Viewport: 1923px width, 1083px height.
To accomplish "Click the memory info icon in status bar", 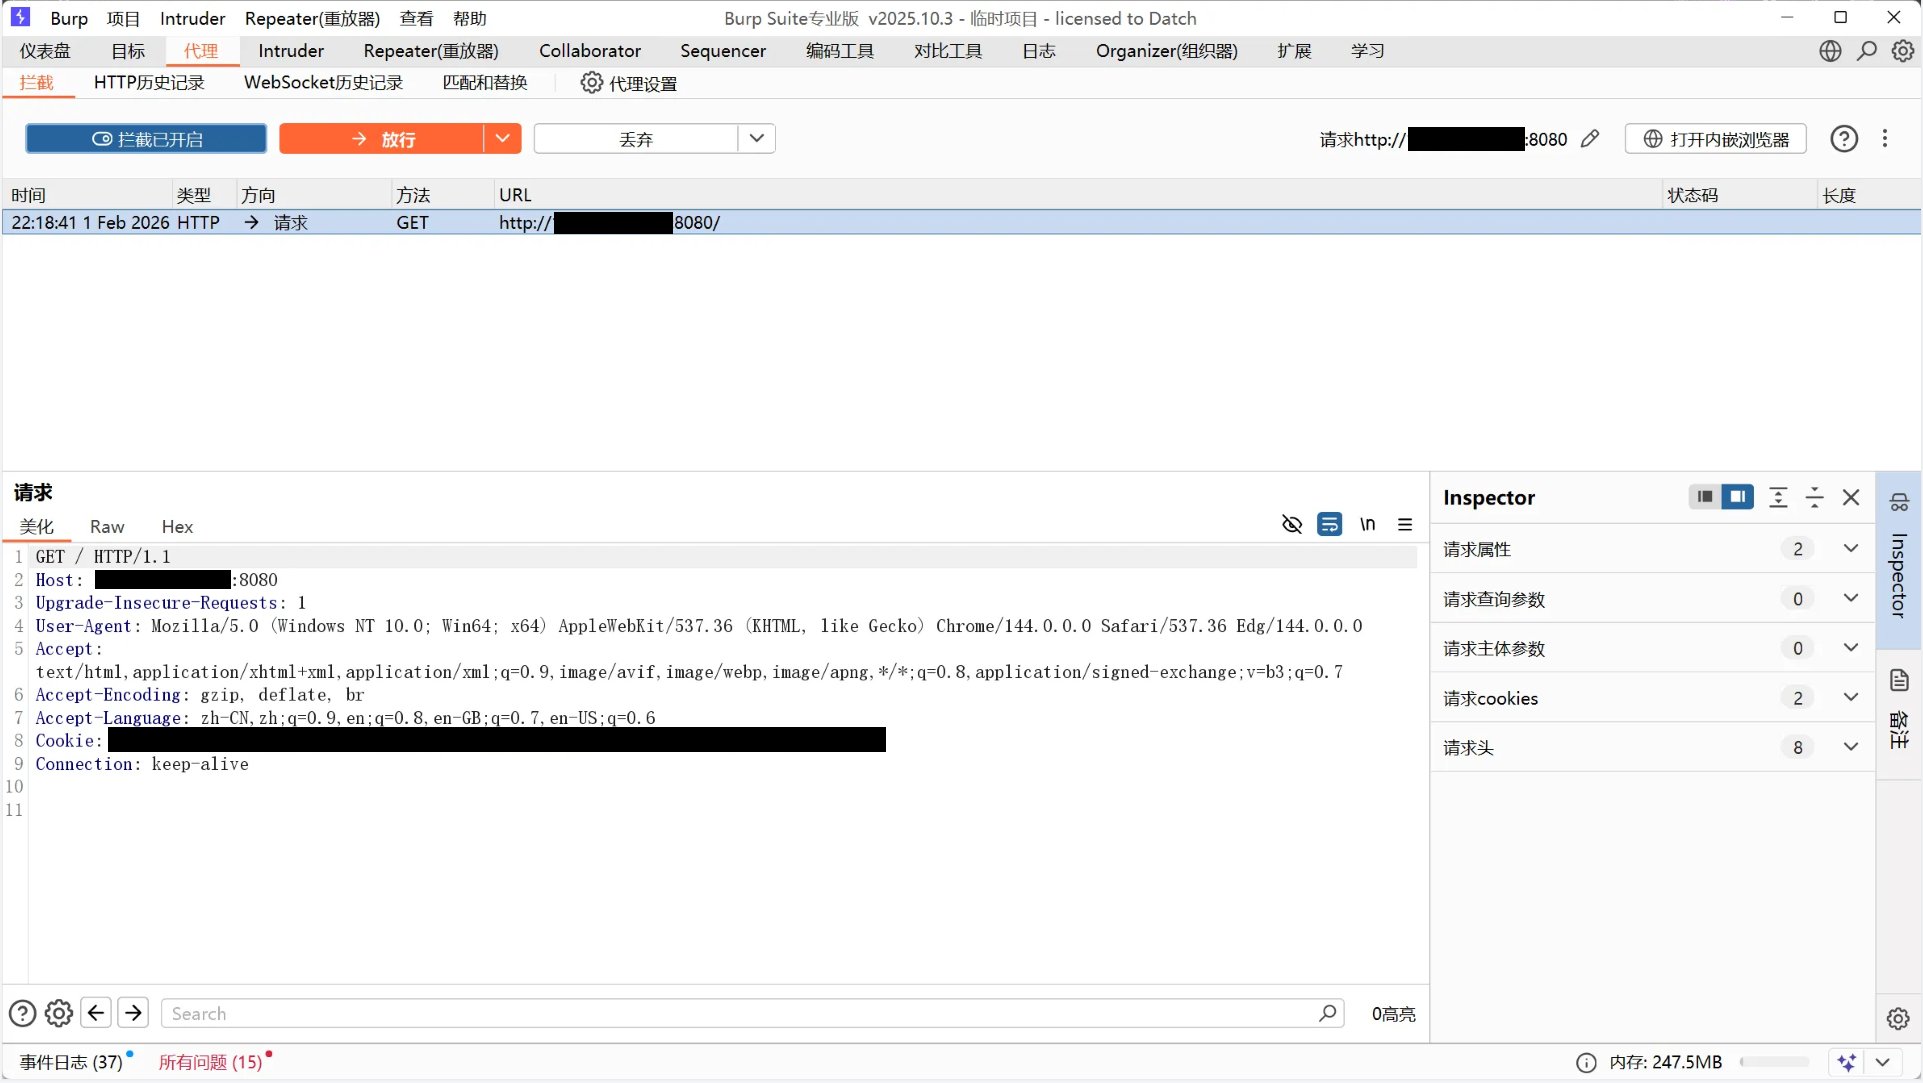I will pos(1586,1062).
